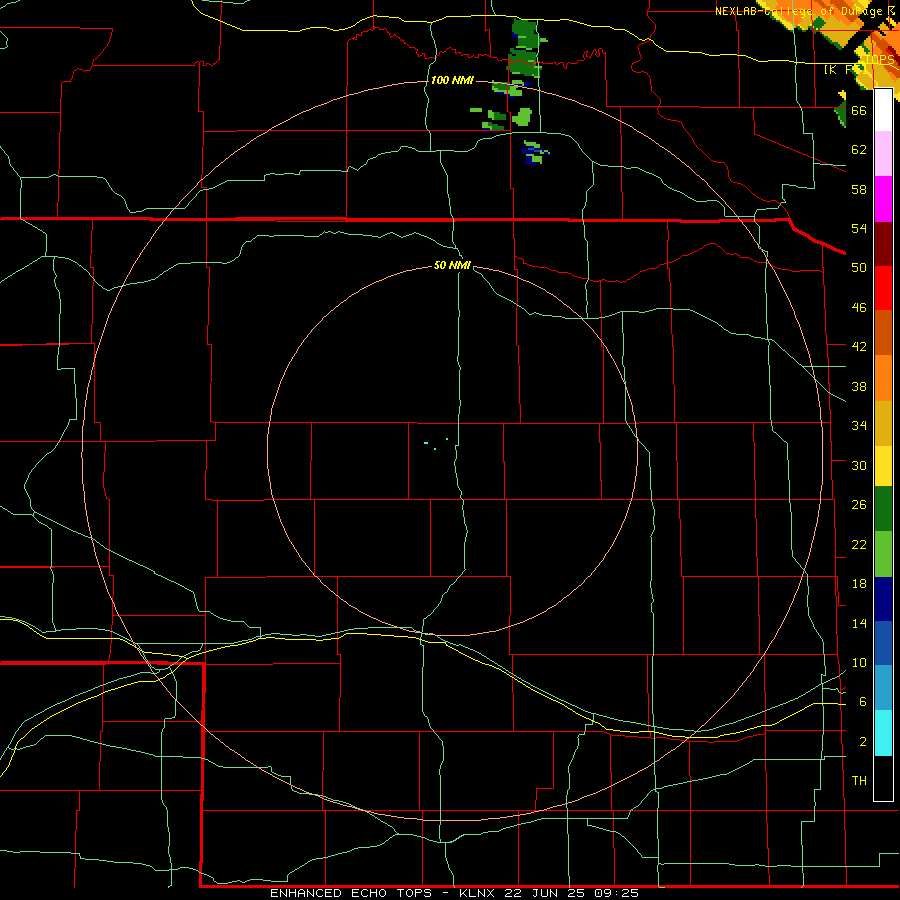
Task: Click the maroon swatch in the color legend
Action: (883, 244)
